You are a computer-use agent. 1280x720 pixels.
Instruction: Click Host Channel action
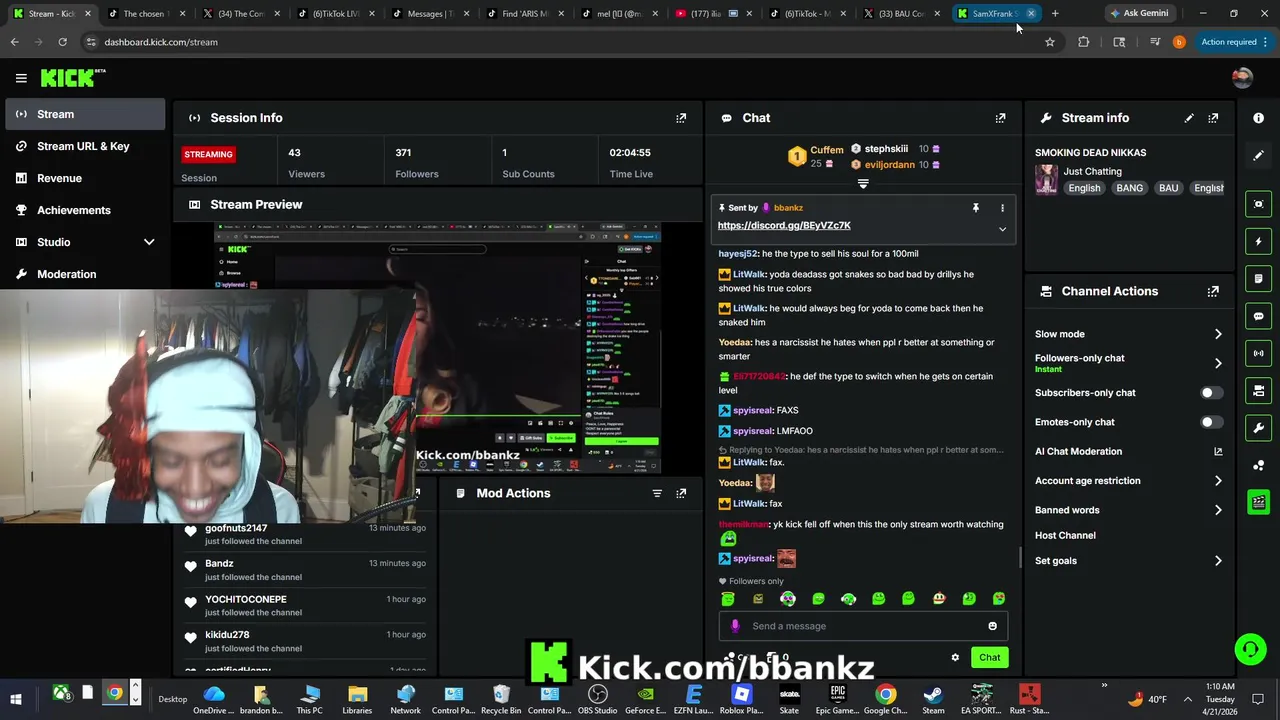click(1065, 536)
